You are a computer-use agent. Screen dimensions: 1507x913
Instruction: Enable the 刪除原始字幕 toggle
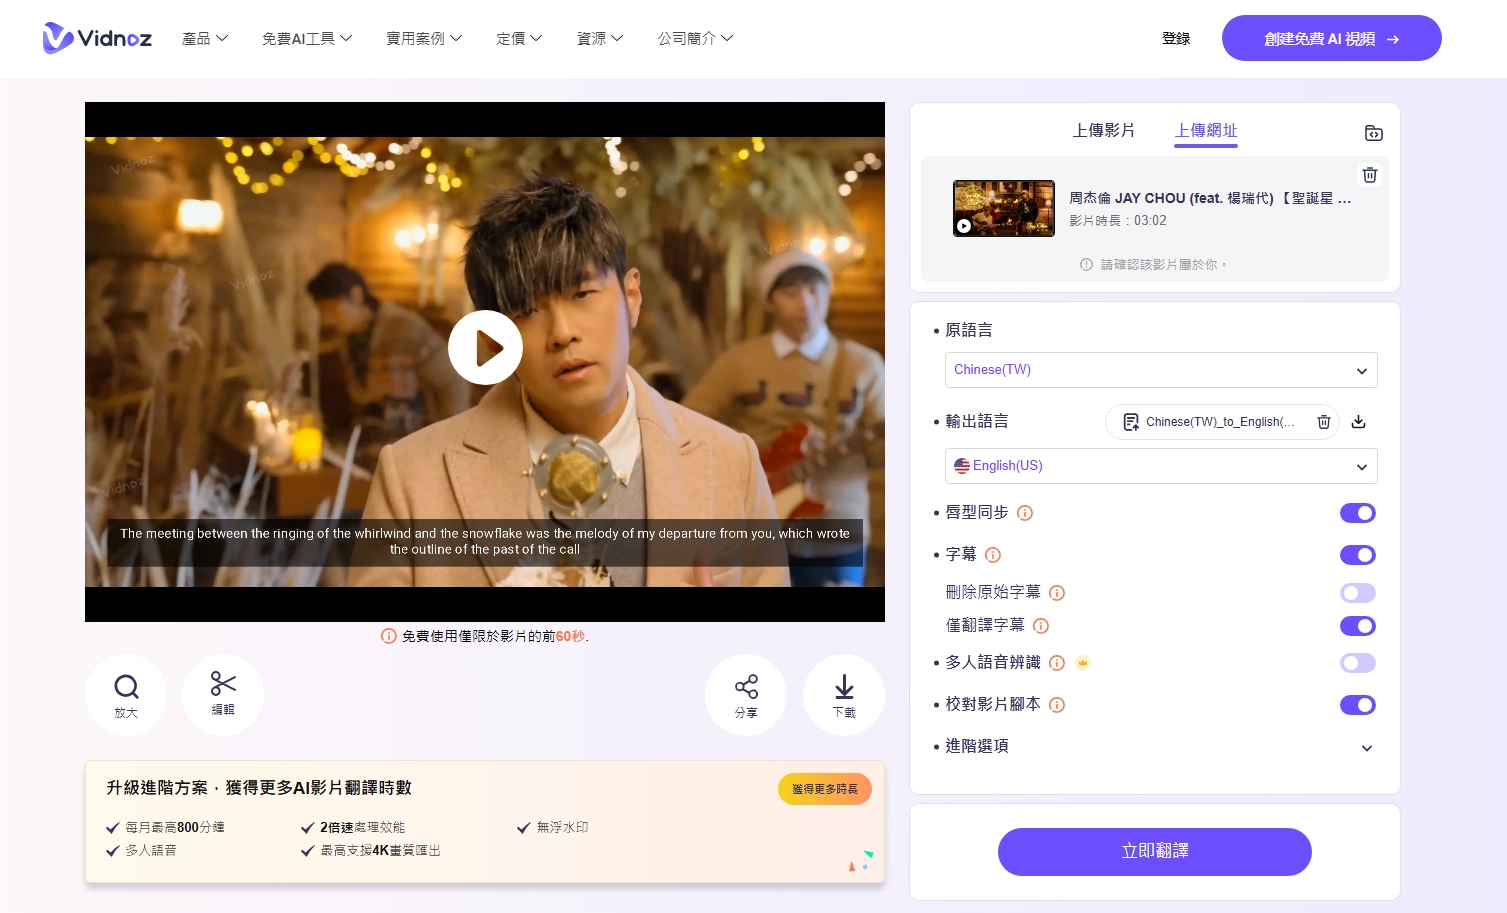[x=1357, y=593]
